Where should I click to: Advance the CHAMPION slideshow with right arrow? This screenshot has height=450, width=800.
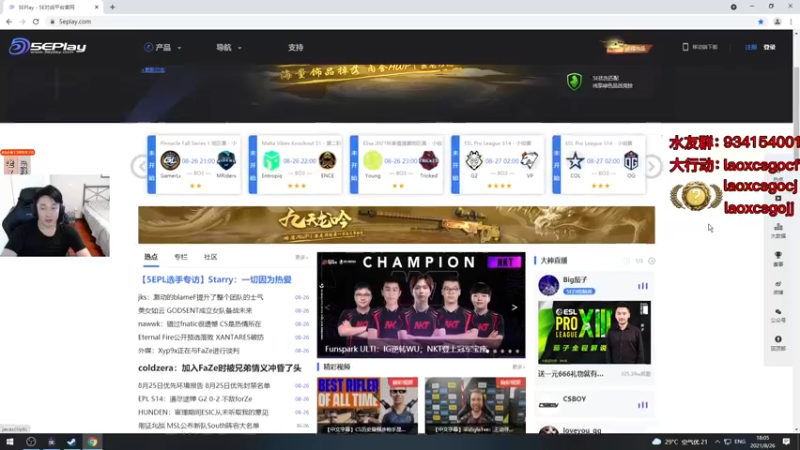coord(514,308)
